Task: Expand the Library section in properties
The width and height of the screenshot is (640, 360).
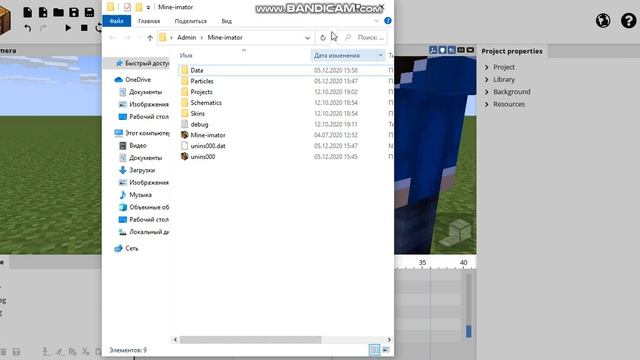Action: pos(487,80)
